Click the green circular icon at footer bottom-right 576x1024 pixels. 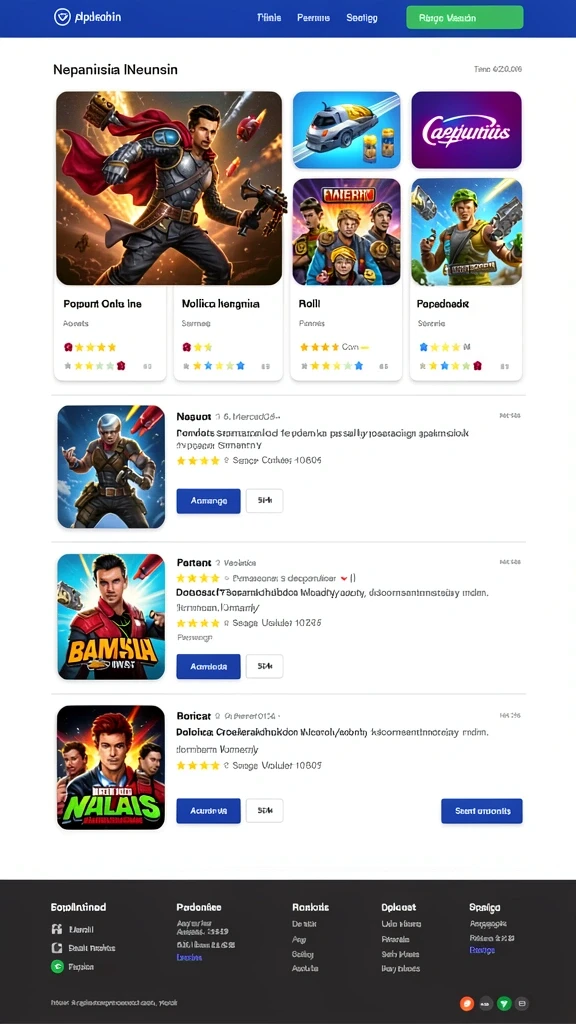504,1004
